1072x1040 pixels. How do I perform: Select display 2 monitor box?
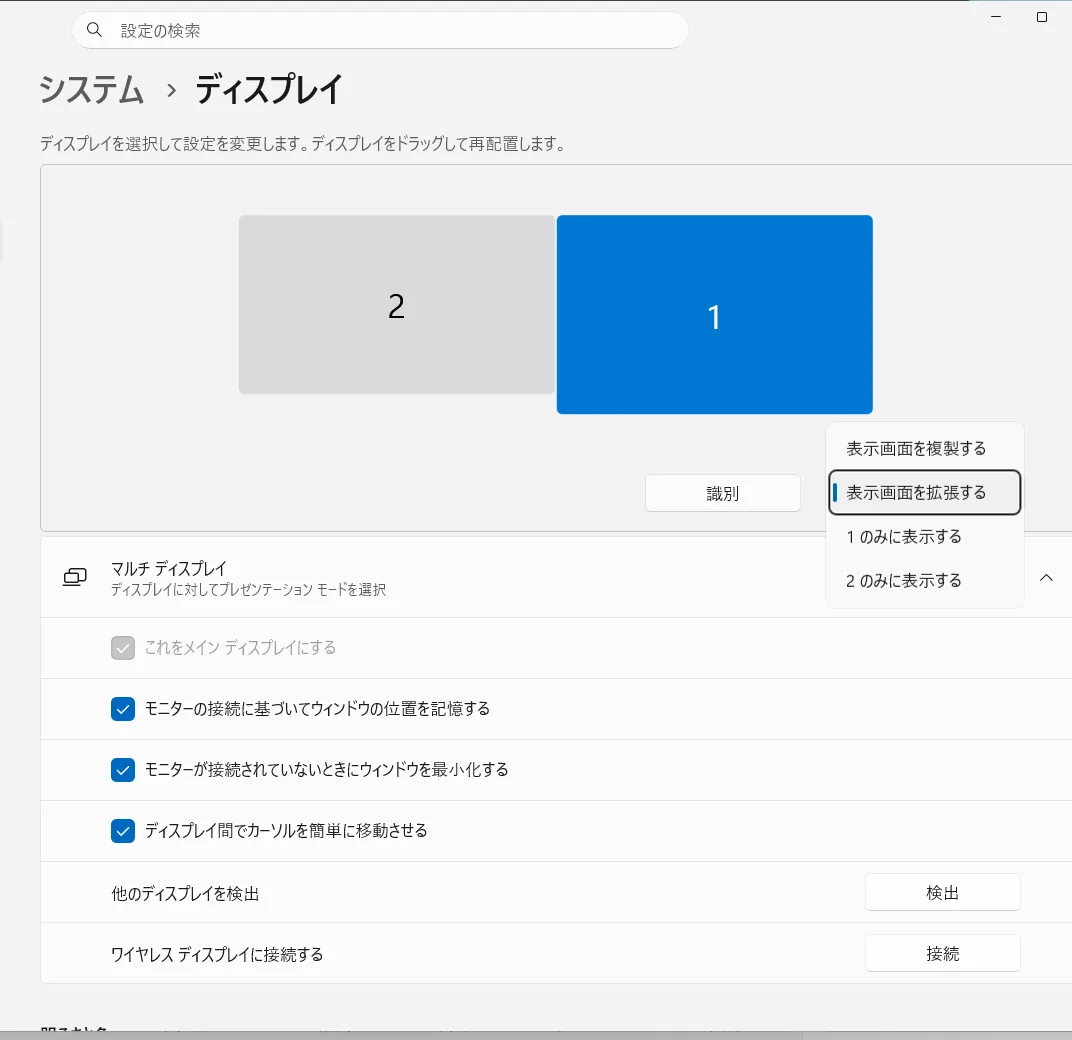coord(397,305)
